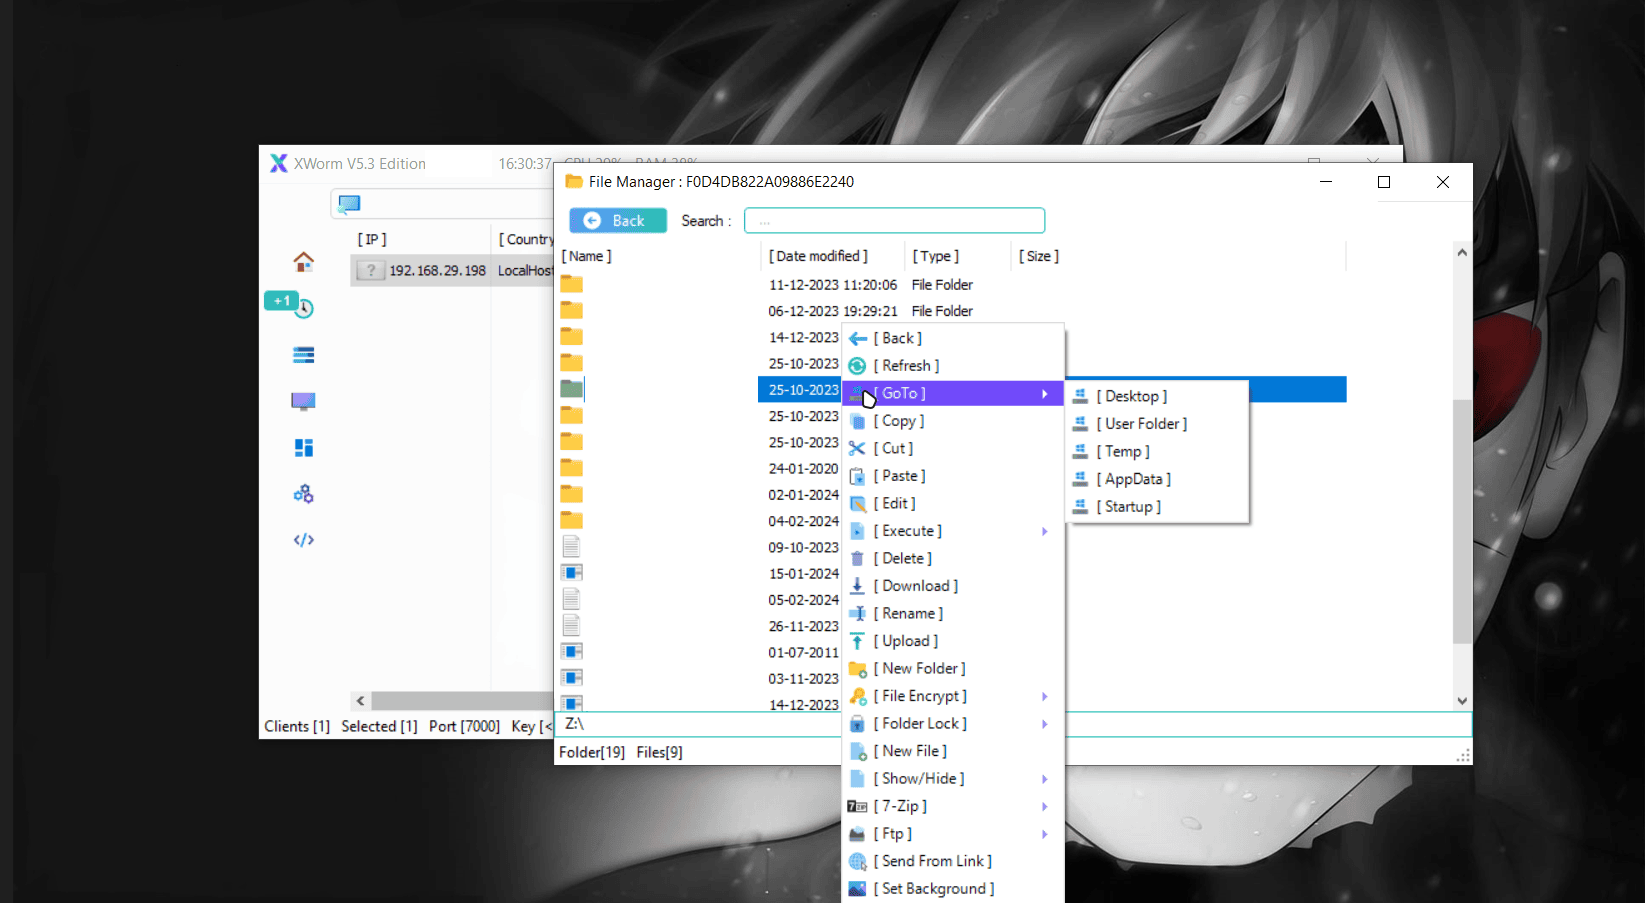Click the File Manager scrollbar up arrow

click(x=1462, y=253)
